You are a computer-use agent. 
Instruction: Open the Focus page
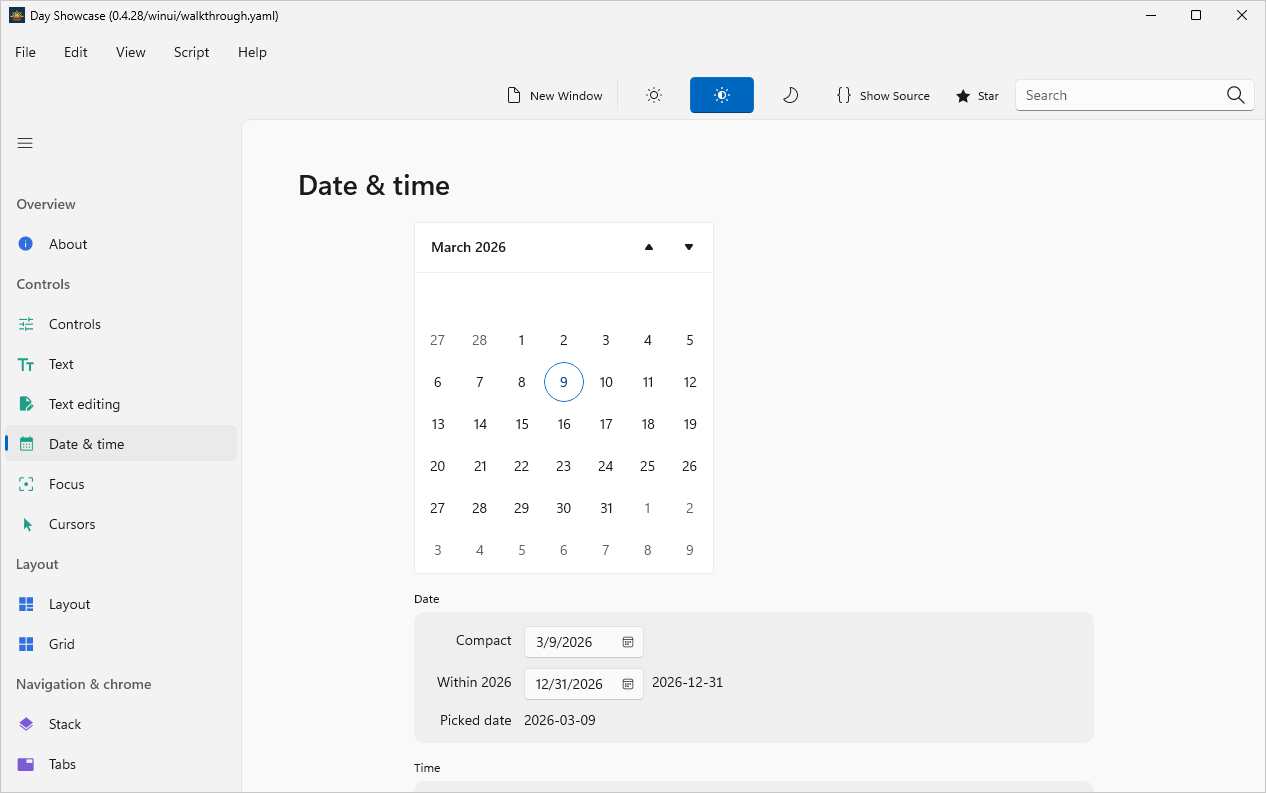121,484
